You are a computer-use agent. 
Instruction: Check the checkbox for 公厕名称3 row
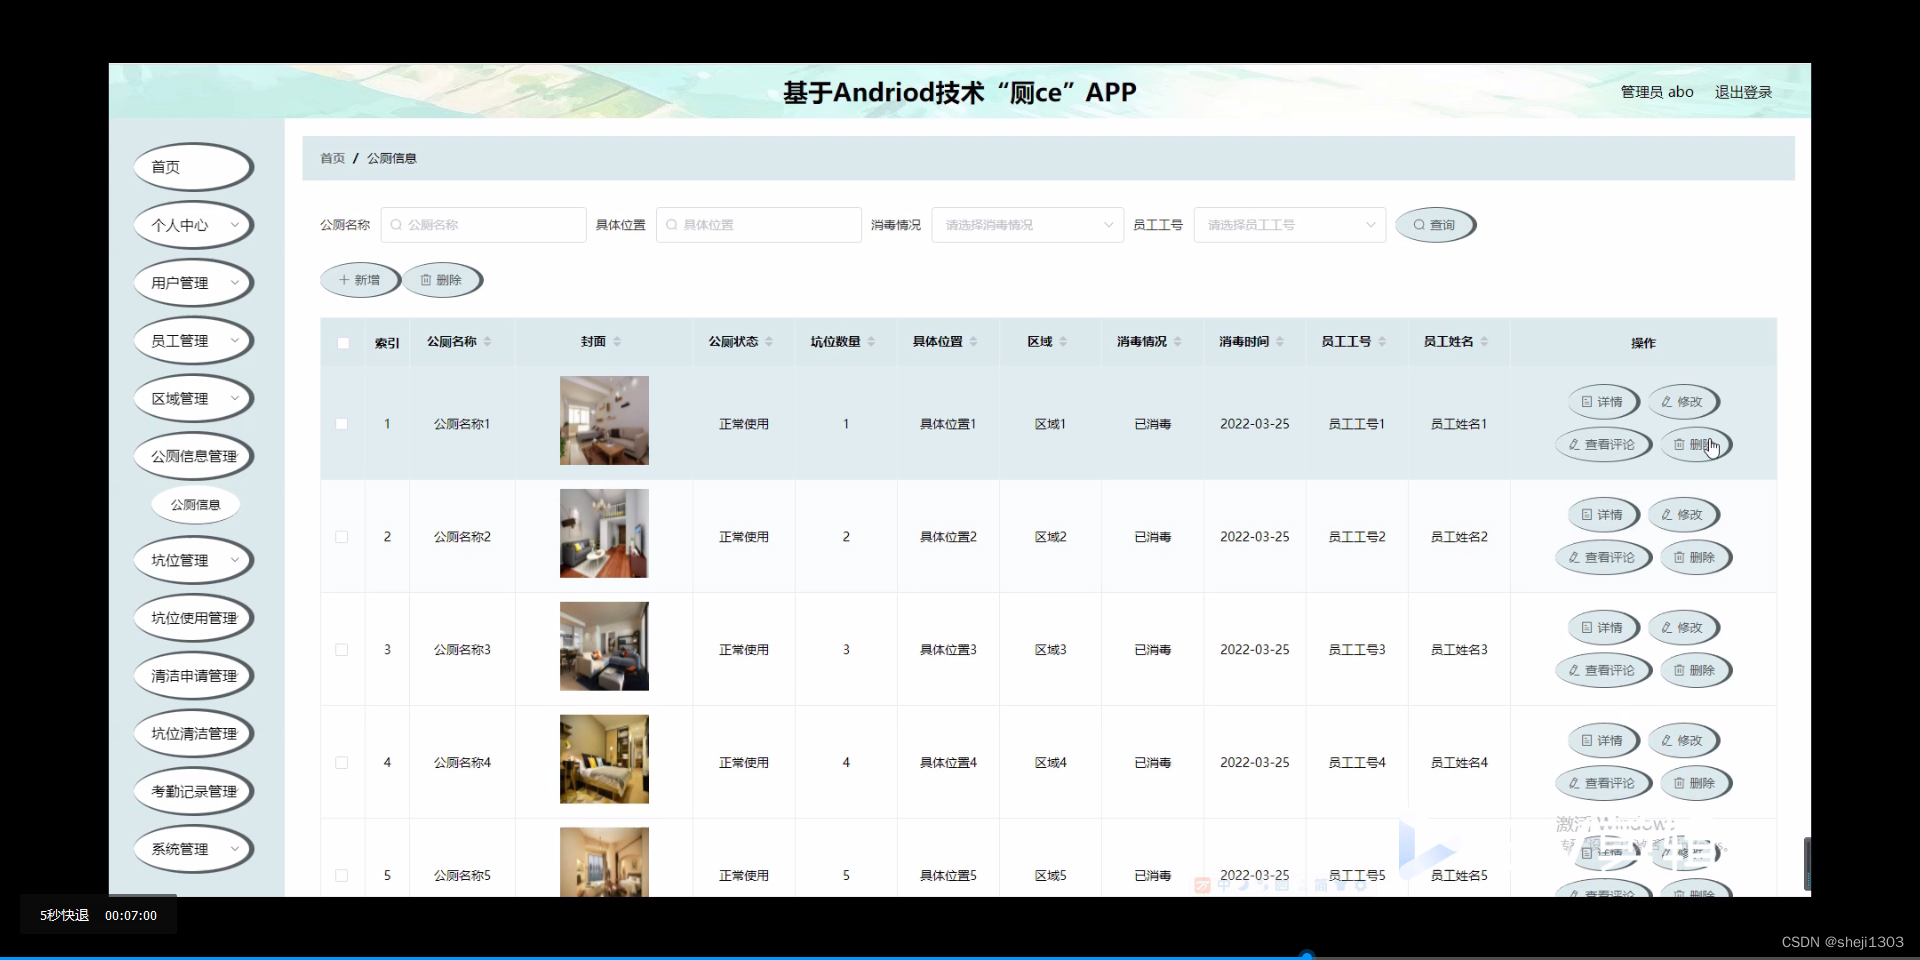coord(341,649)
